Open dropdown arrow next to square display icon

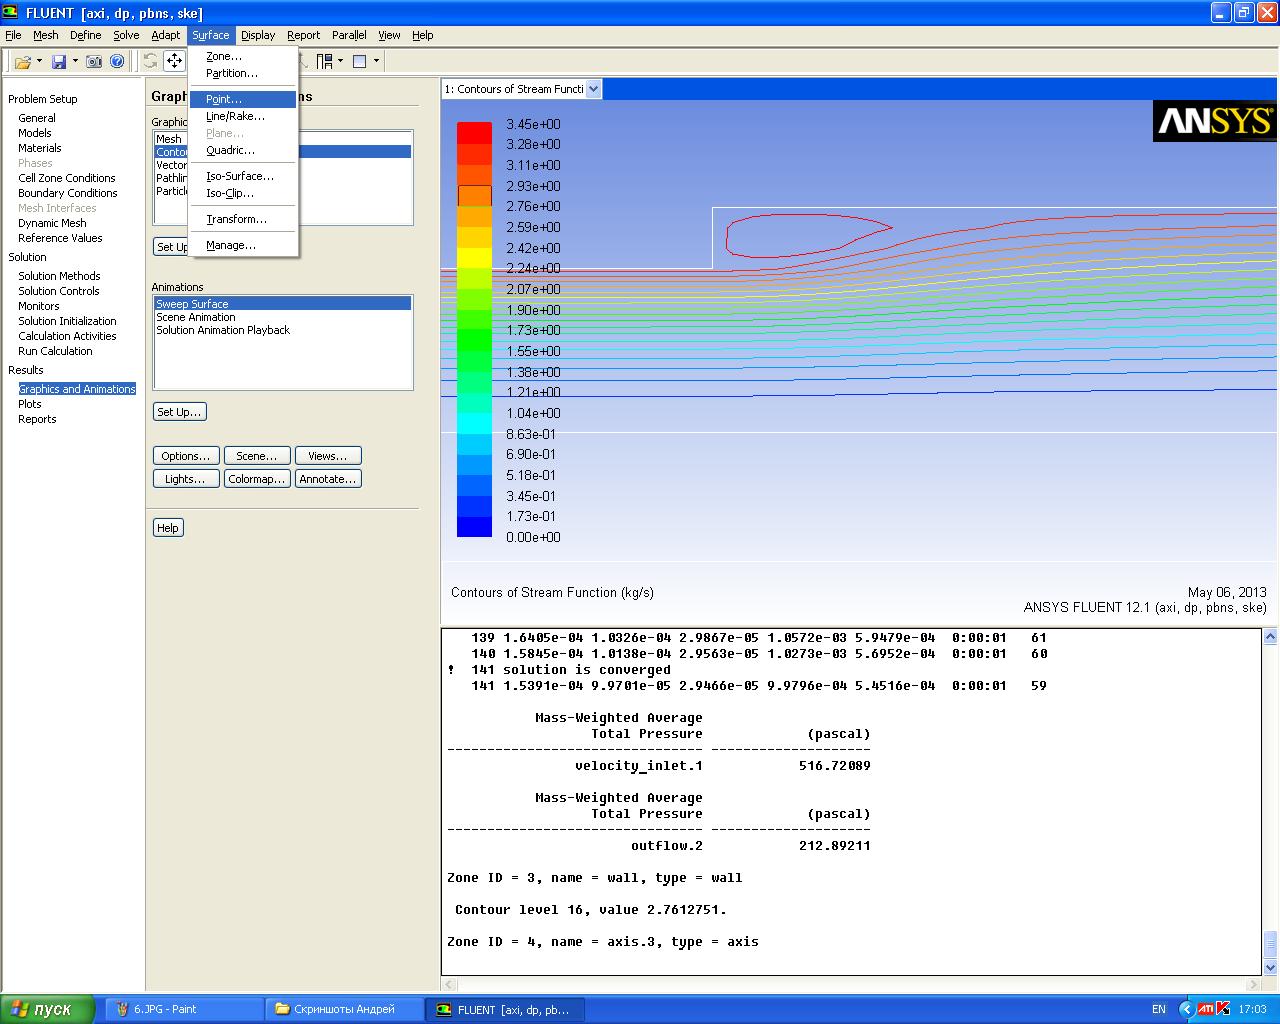pos(376,61)
